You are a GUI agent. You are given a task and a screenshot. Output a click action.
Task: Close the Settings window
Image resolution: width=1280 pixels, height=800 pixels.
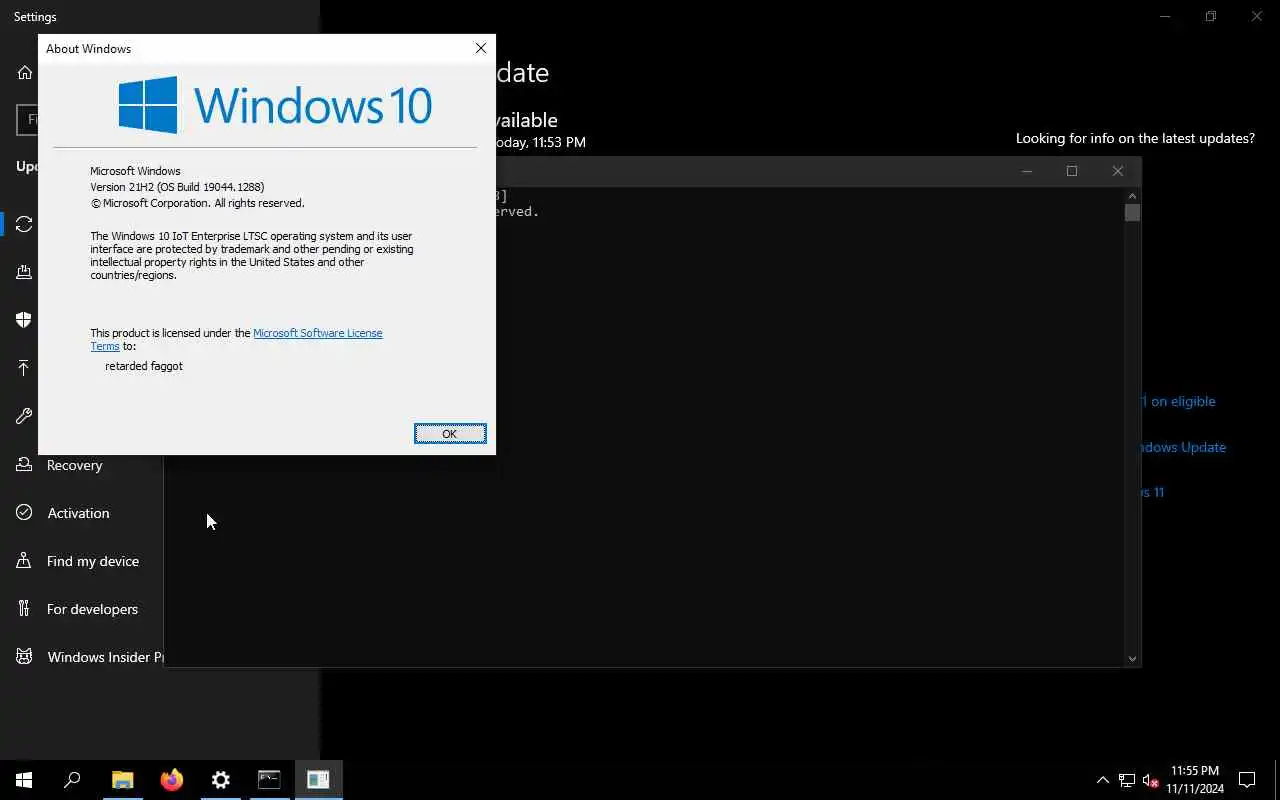[1257, 16]
